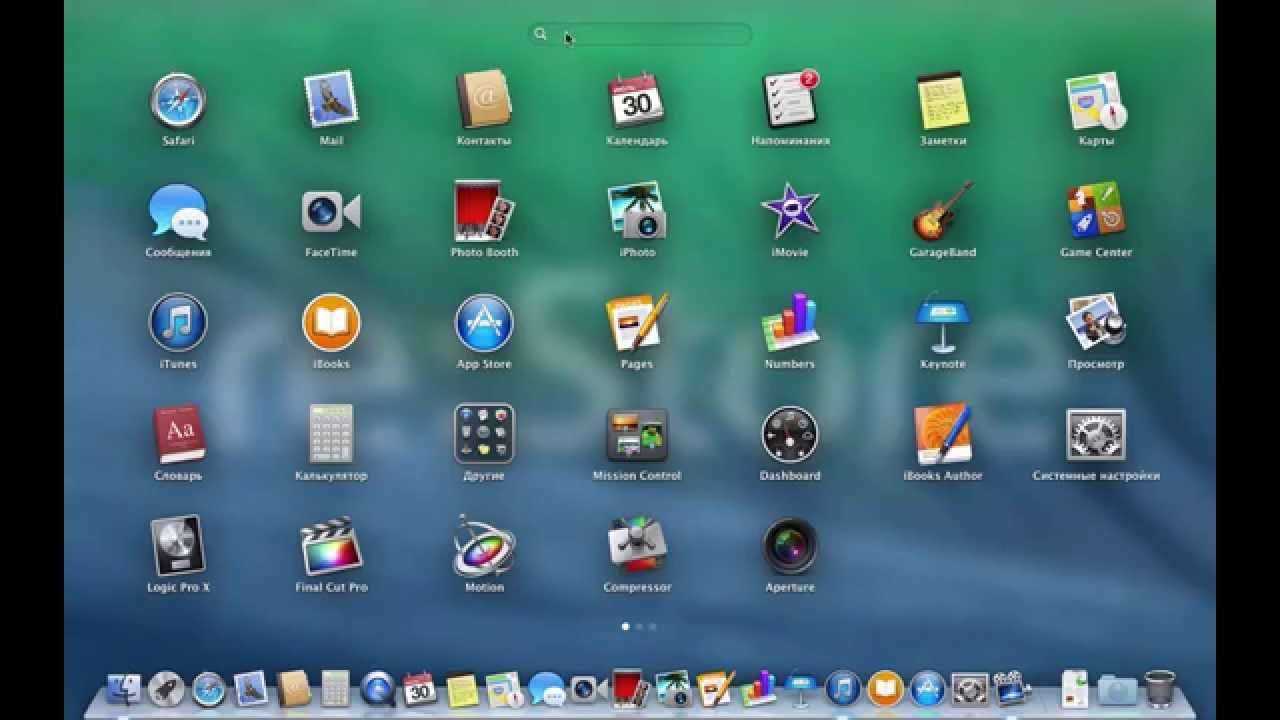Open App Store in the Launchpad grid
This screenshot has width=1280, height=720.
tap(484, 322)
